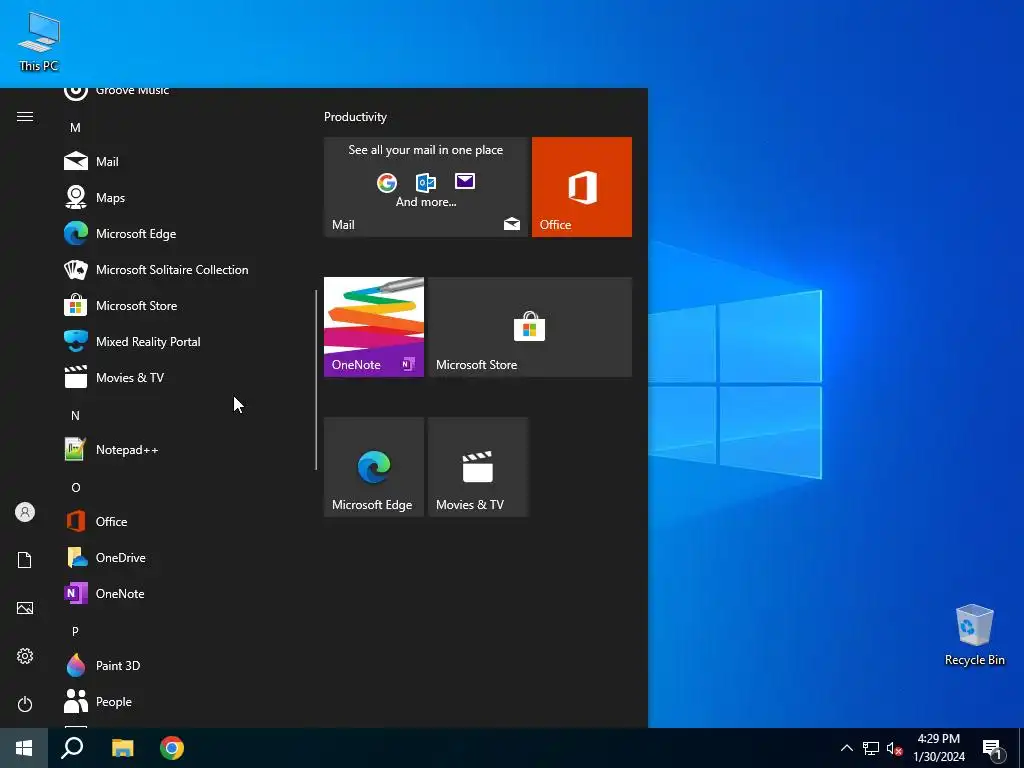Open taskbar Search magnifier
The image size is (1024, 768).
point(72,748)
